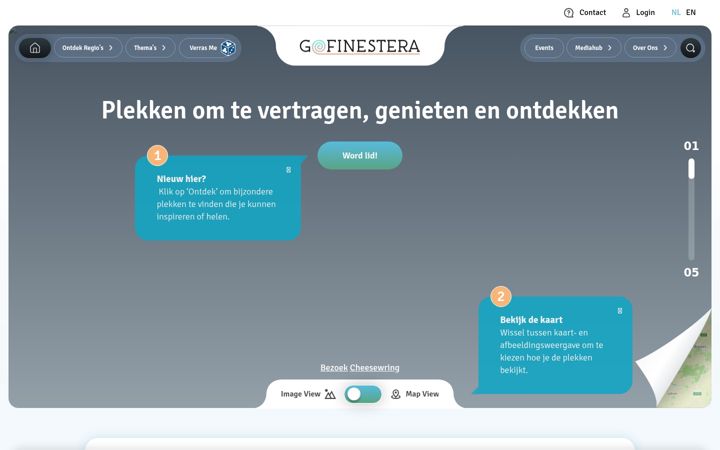This screenshot has width=720, height=450.
Task: Click the Login link text
Action: pyautogui.click(x=645, y=12)
